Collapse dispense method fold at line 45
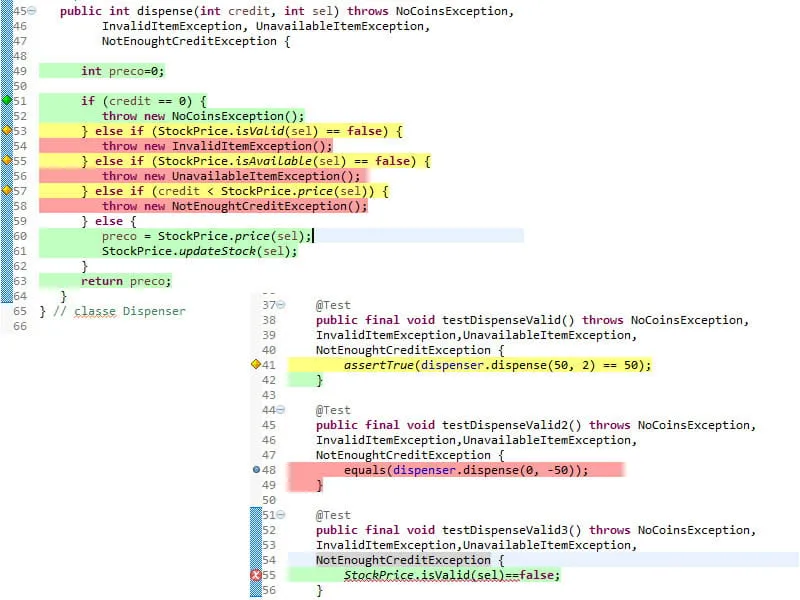Screen dimensions: 800x600 [x=32, y=11]
